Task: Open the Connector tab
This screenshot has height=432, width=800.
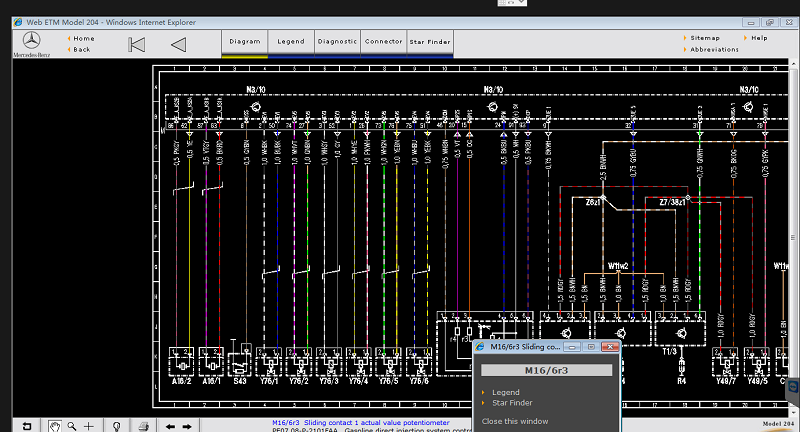Action: tap(384, 42)
